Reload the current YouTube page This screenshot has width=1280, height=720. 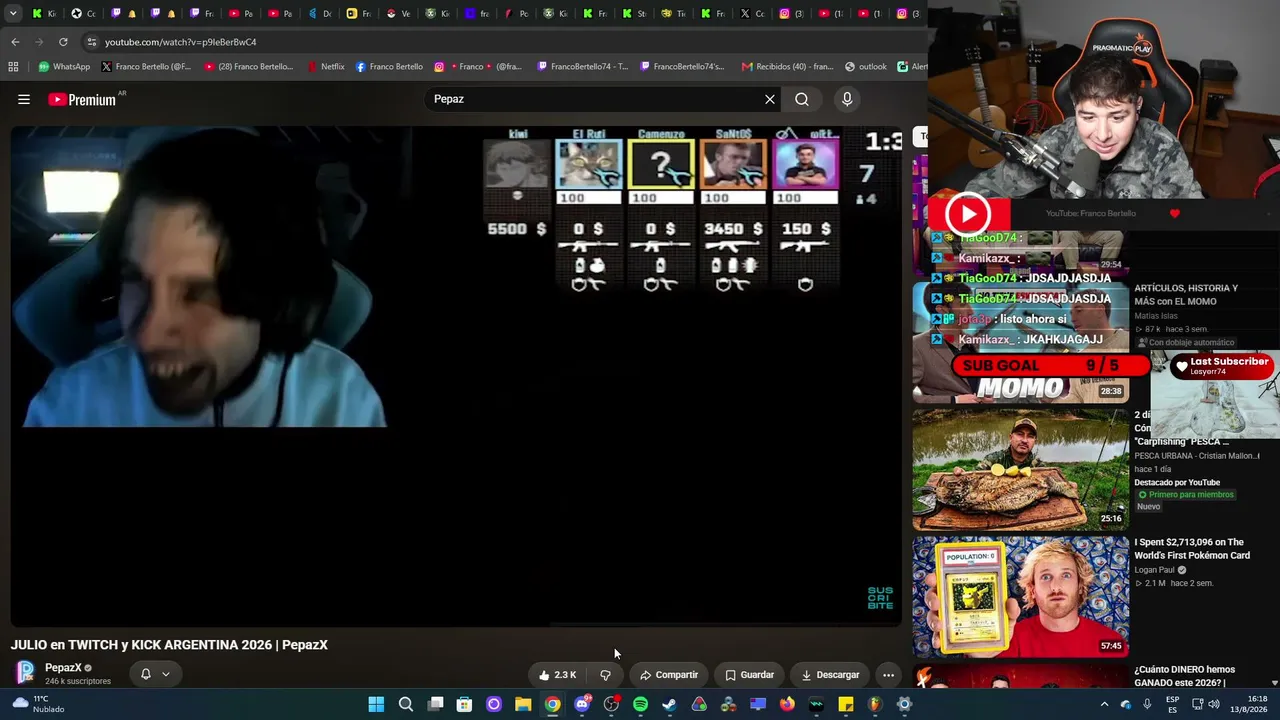tap(63, 42)
